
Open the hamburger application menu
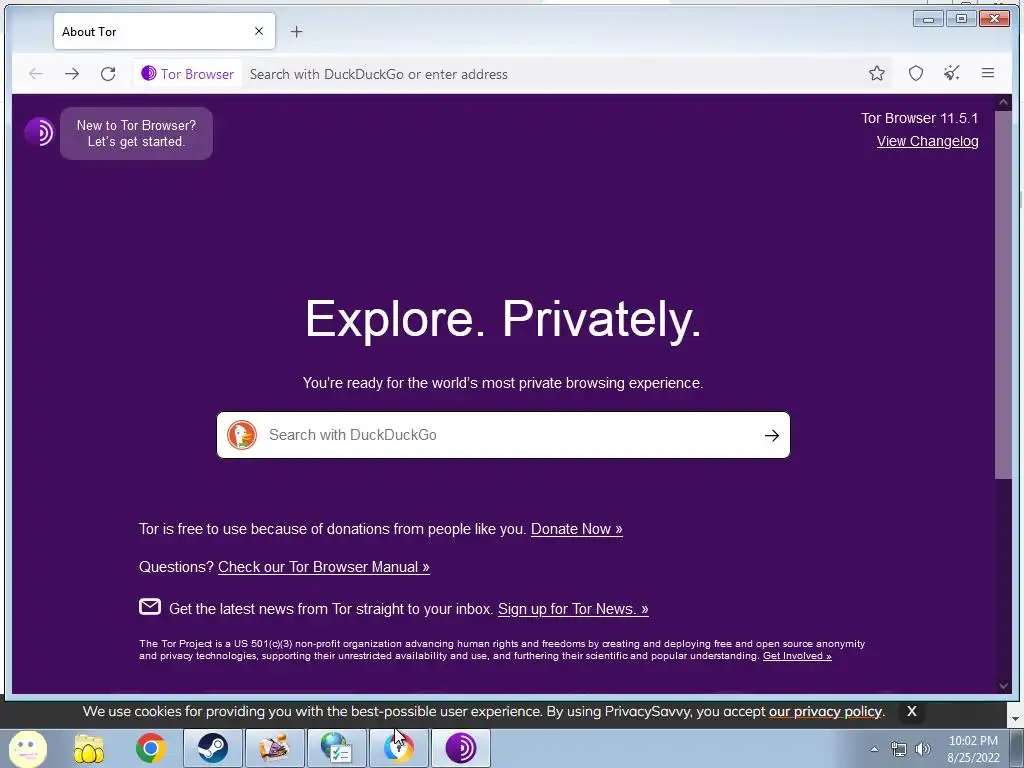click(x=987, y=74)
